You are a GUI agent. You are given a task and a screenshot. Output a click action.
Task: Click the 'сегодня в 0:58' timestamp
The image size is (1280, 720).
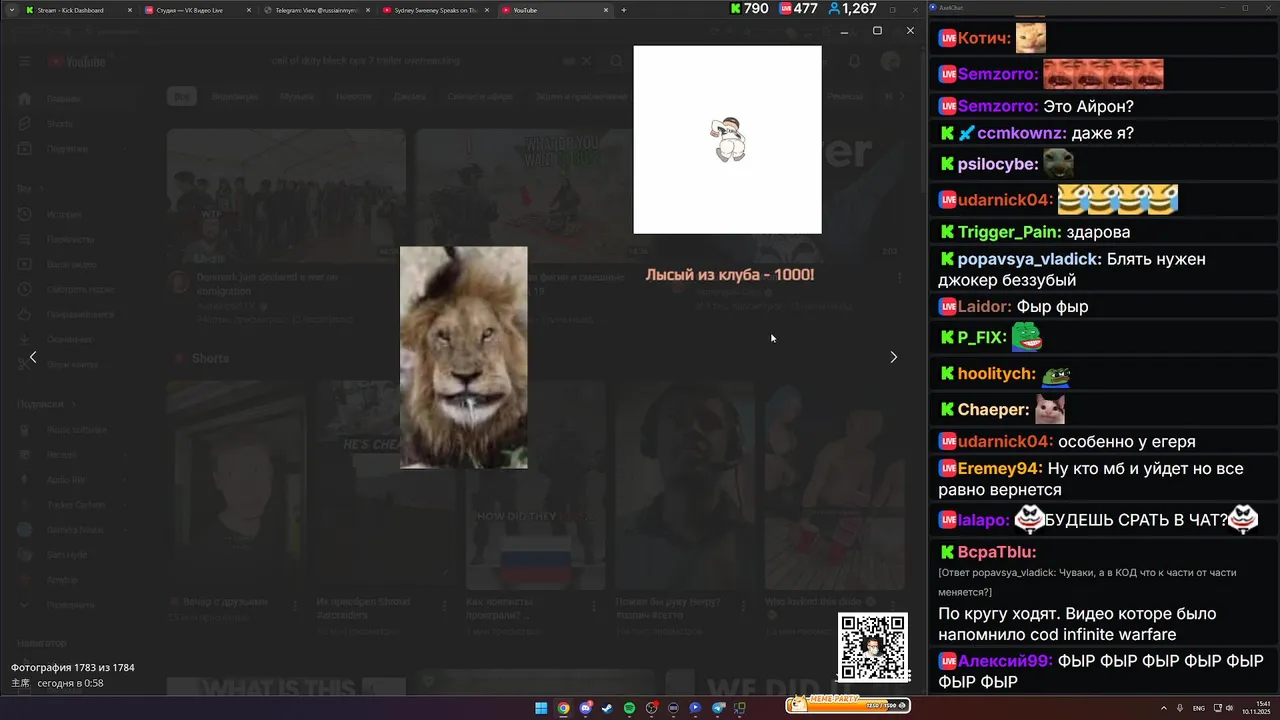70,683
